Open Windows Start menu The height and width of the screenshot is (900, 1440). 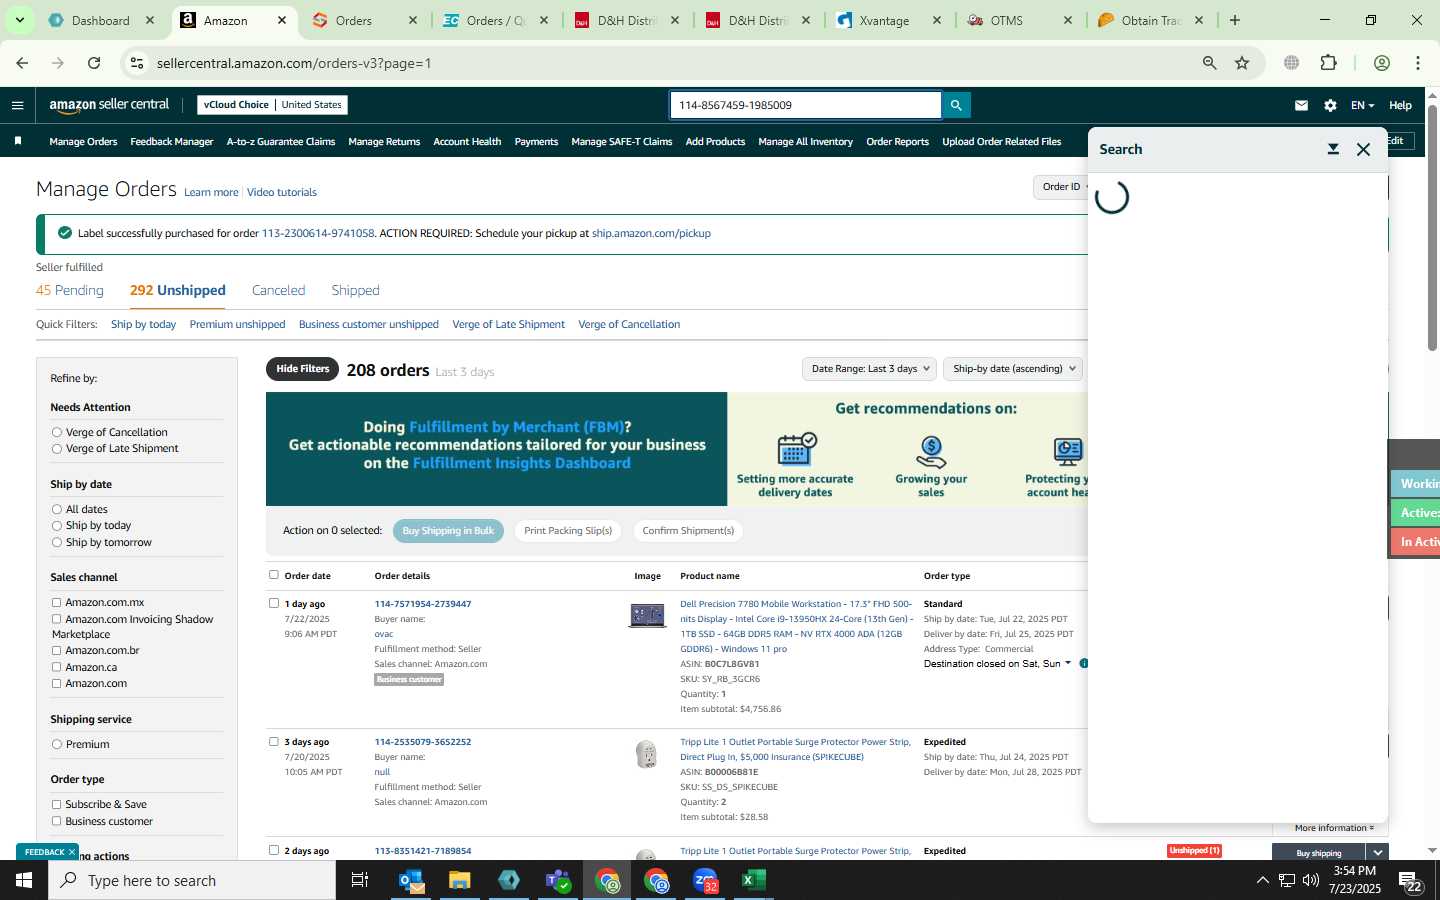(24, 880)
